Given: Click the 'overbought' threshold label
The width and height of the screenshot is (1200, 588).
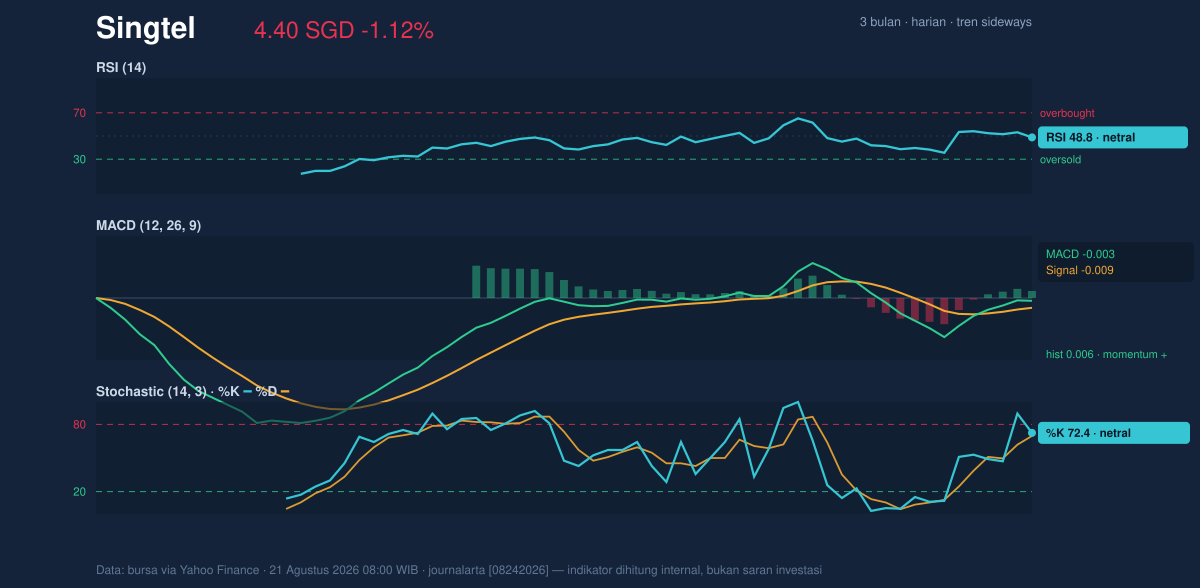Looking at the screenshot, I should (1067, 114).
